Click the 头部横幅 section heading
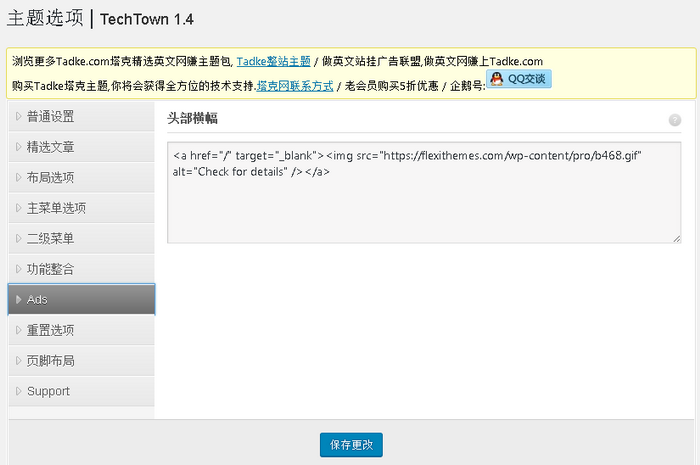 click(x=192, y=118)
